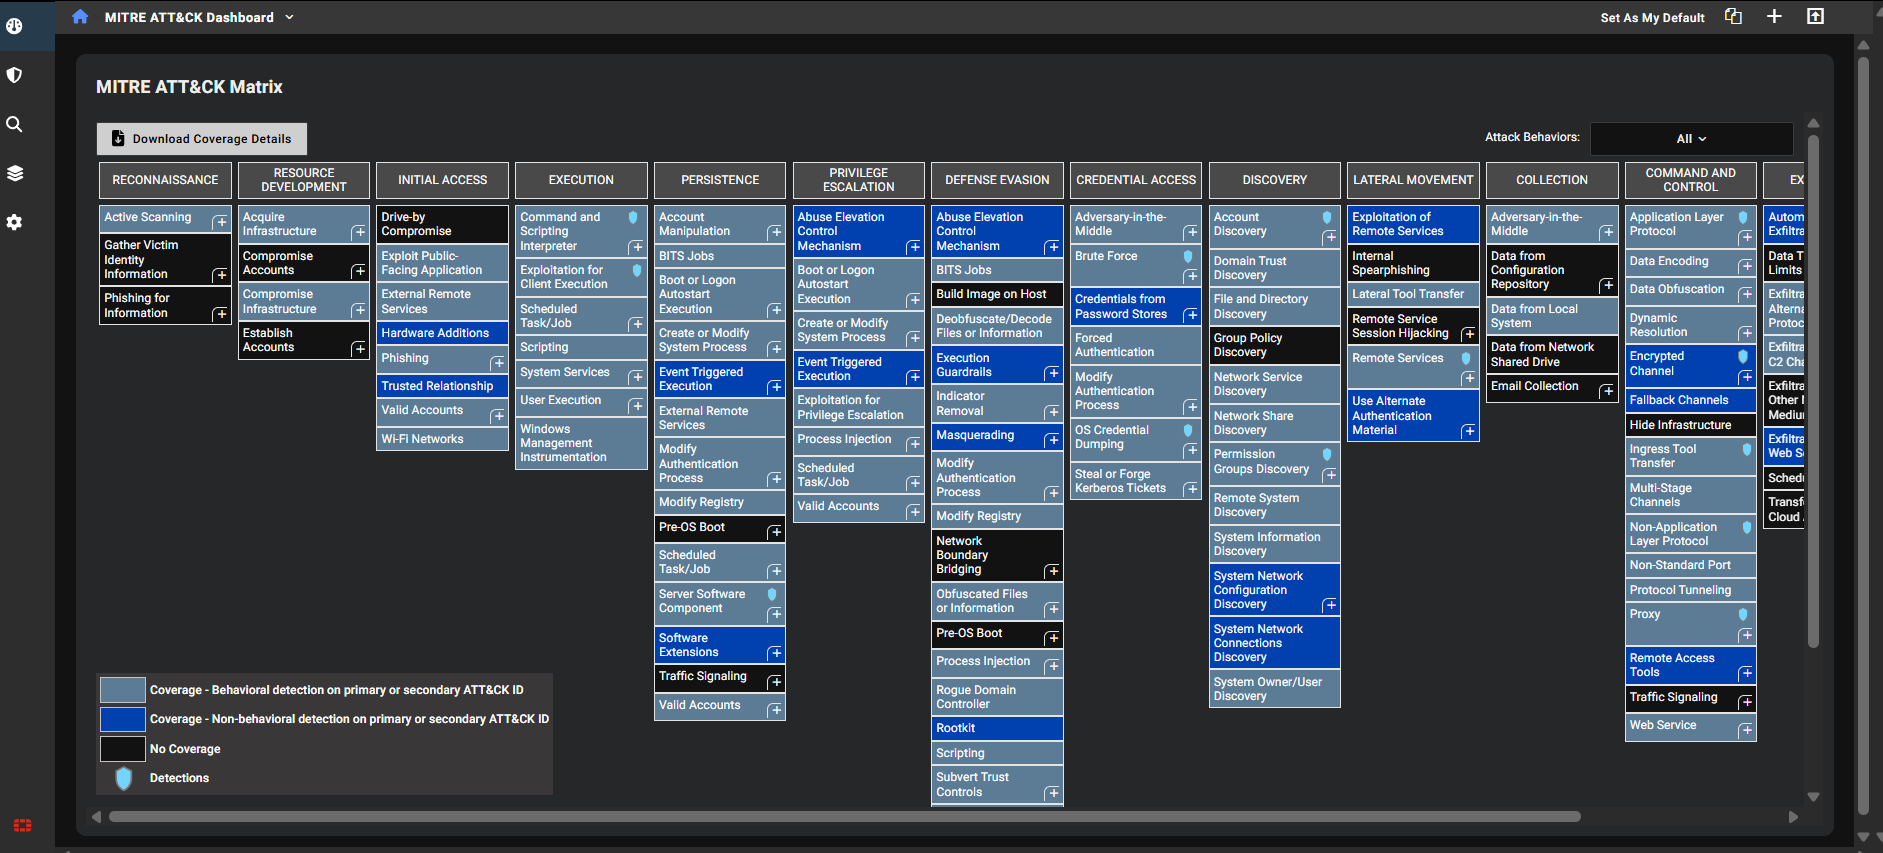This screenshot has width=1883, height=853.
Task: Click the Drive-by Compromise cell
Action: click(443, 224)
